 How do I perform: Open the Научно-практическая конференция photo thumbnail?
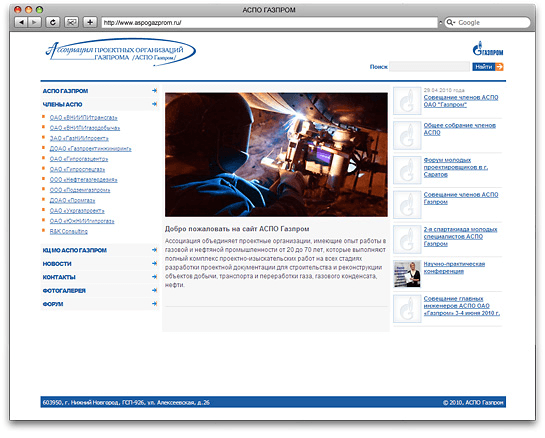point(407,274)
